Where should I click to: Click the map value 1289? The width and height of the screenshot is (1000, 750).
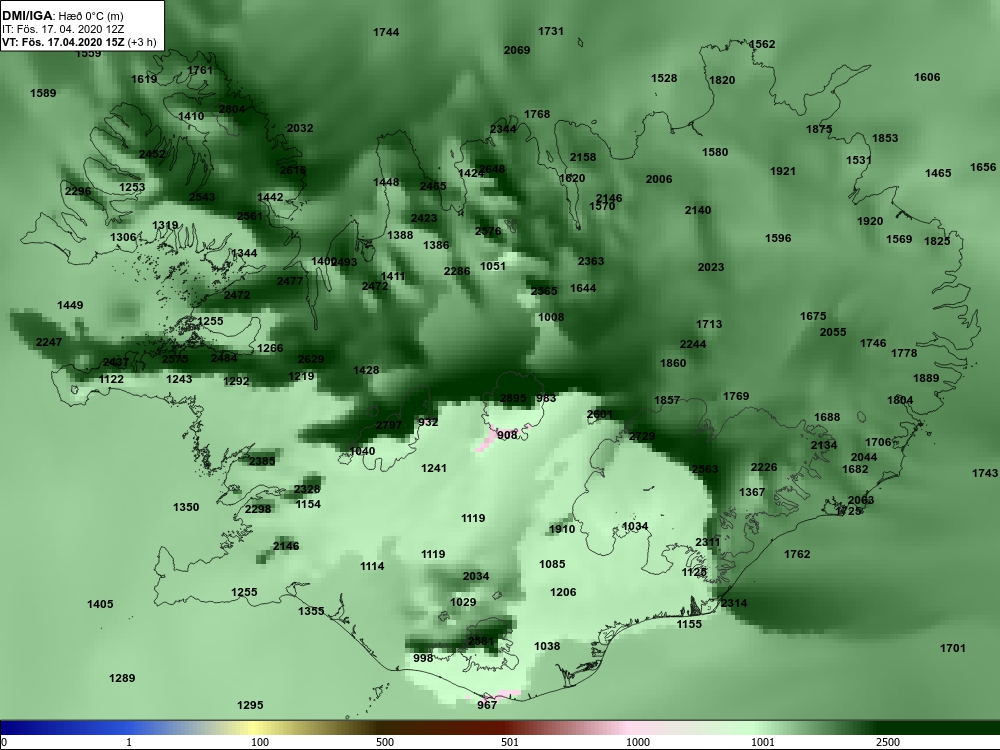[122, 678]
